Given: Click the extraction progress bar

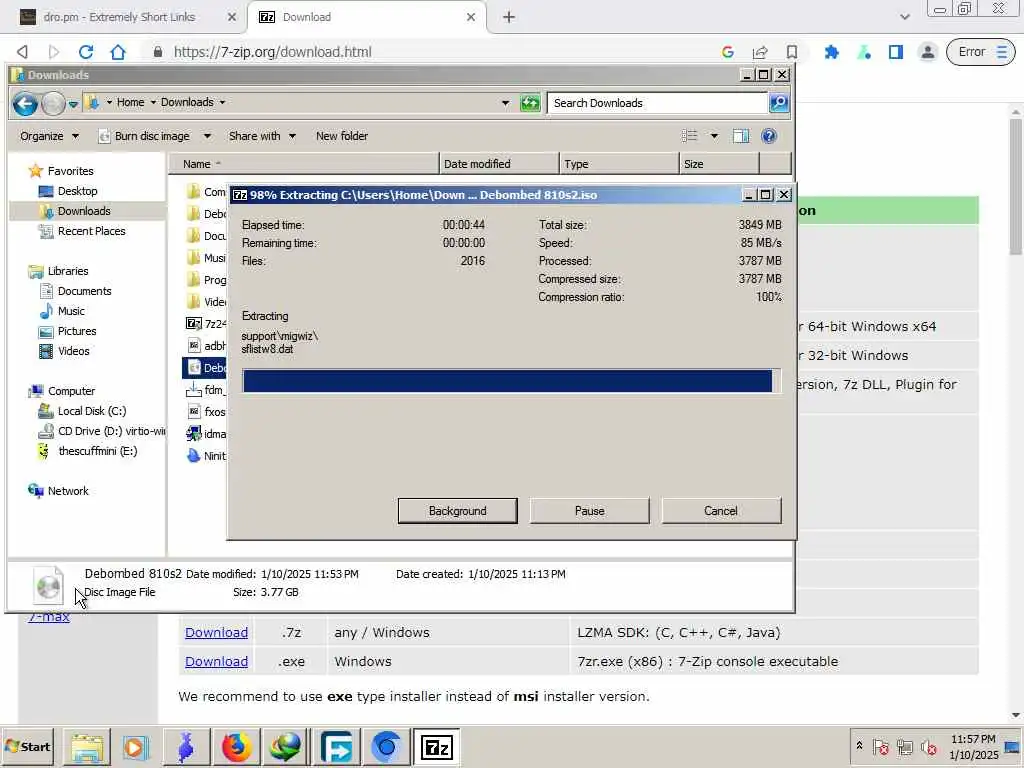Looking at the screenshot, I should click(511, 381).
